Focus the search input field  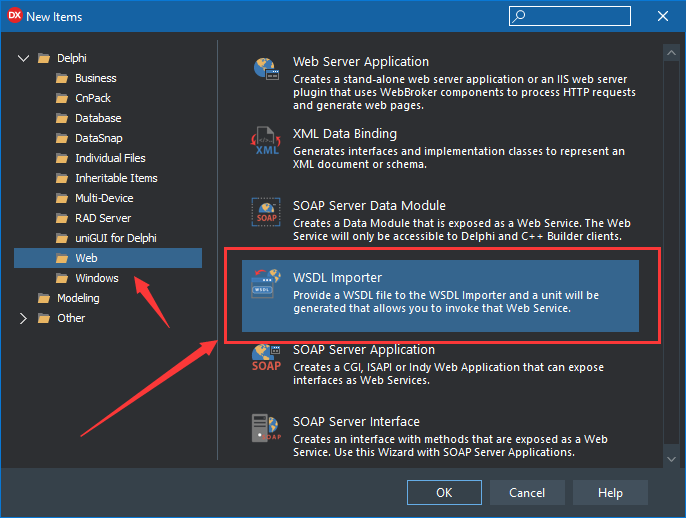[570, 16]
